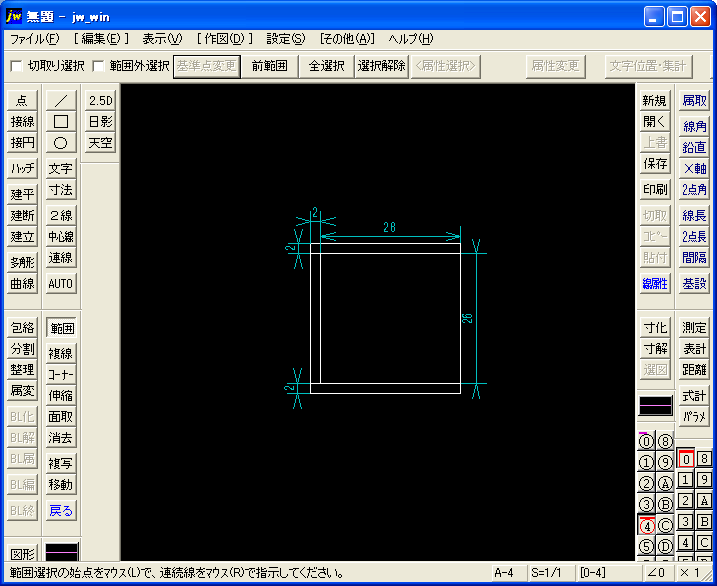Toggle layer circle 1

(646, 463)
